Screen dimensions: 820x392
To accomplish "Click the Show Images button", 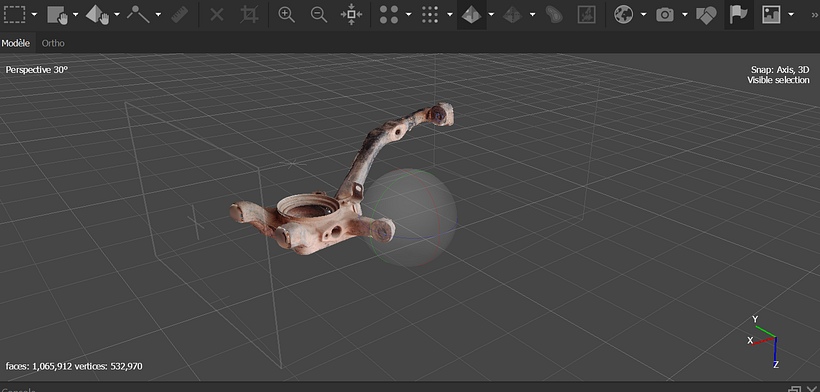I will pyautogui.click(x=771, y=15).
